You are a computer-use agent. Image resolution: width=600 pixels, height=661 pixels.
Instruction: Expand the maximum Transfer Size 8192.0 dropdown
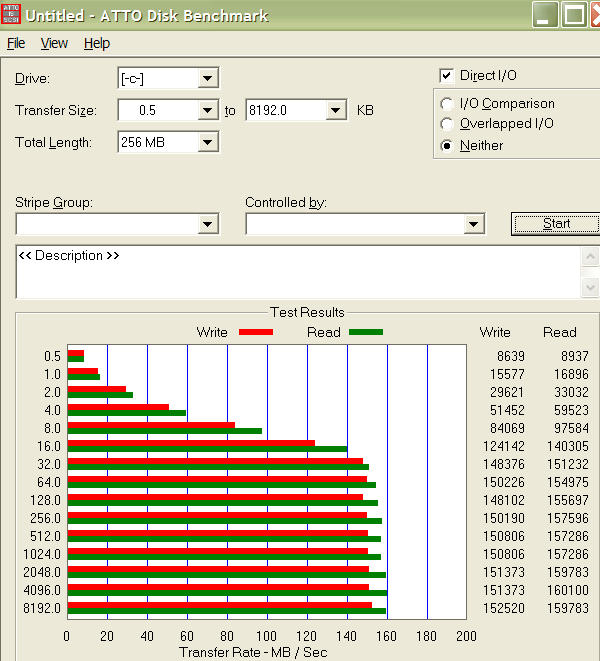335,110
